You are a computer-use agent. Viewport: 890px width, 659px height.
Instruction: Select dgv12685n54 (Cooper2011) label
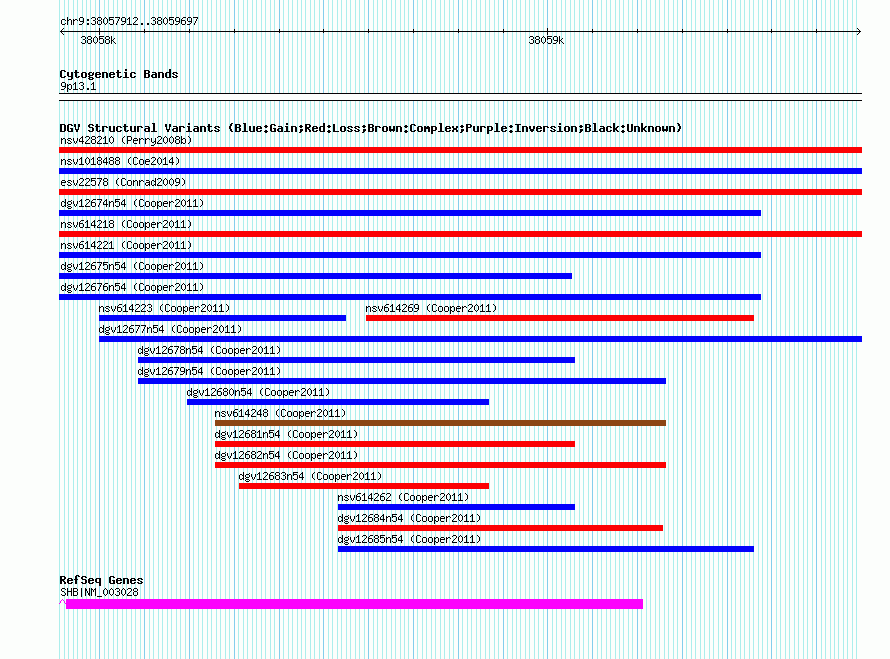tap(409, 539)
